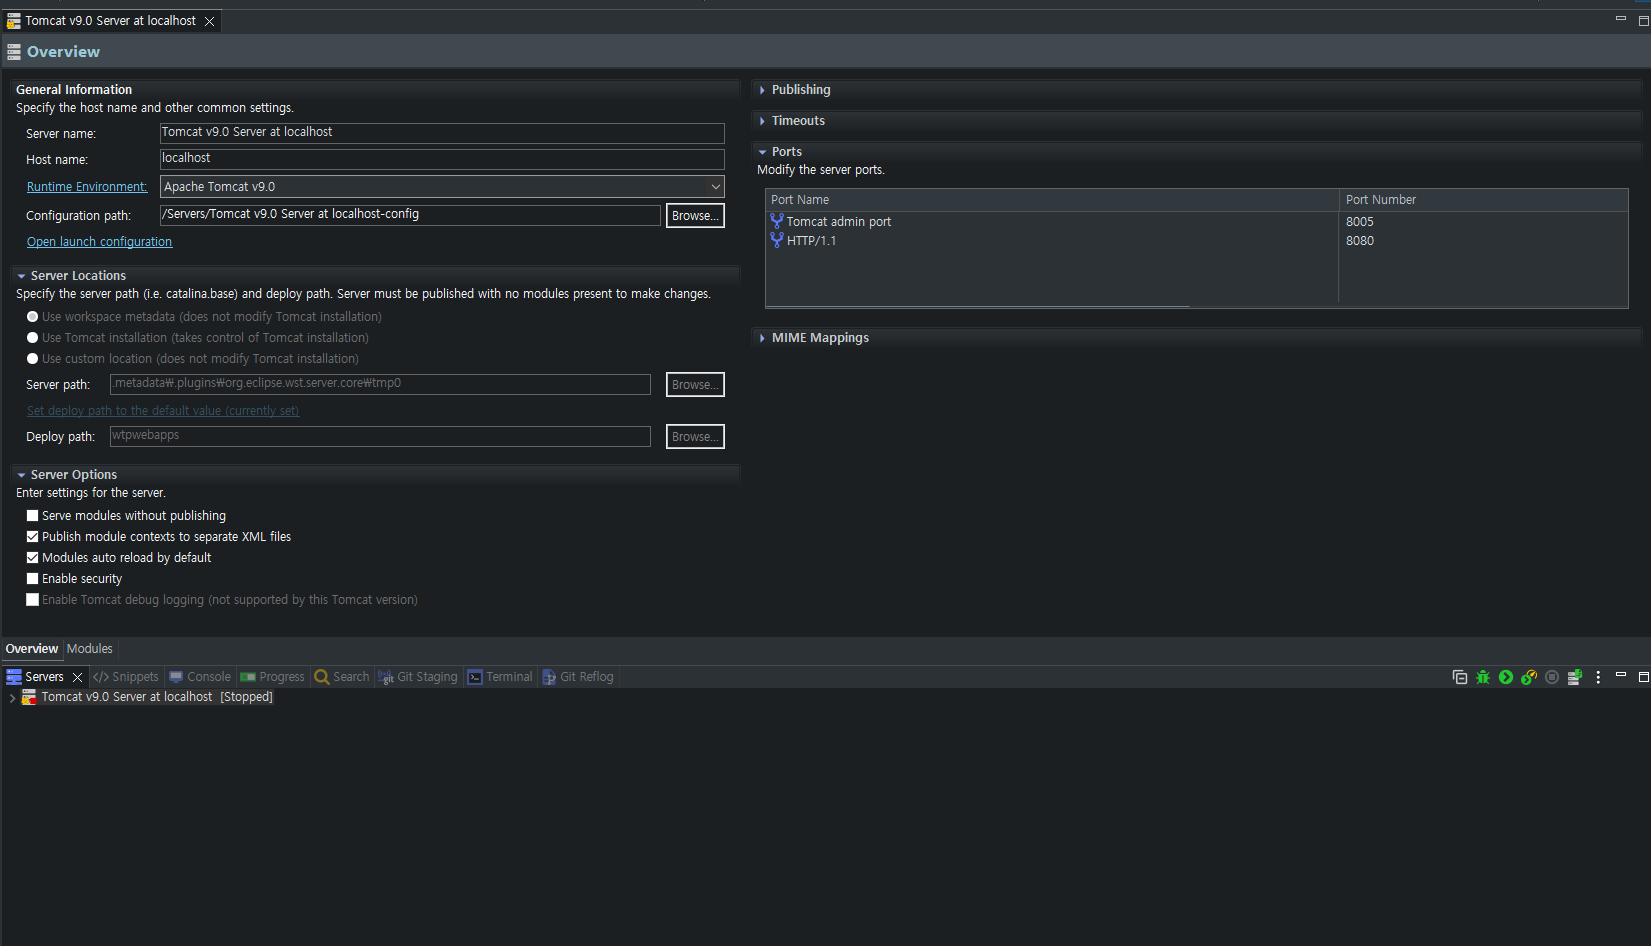Open the Terminal view tab
The height and width of the screenshot is (946, 1651).
(x=500, y=677)
